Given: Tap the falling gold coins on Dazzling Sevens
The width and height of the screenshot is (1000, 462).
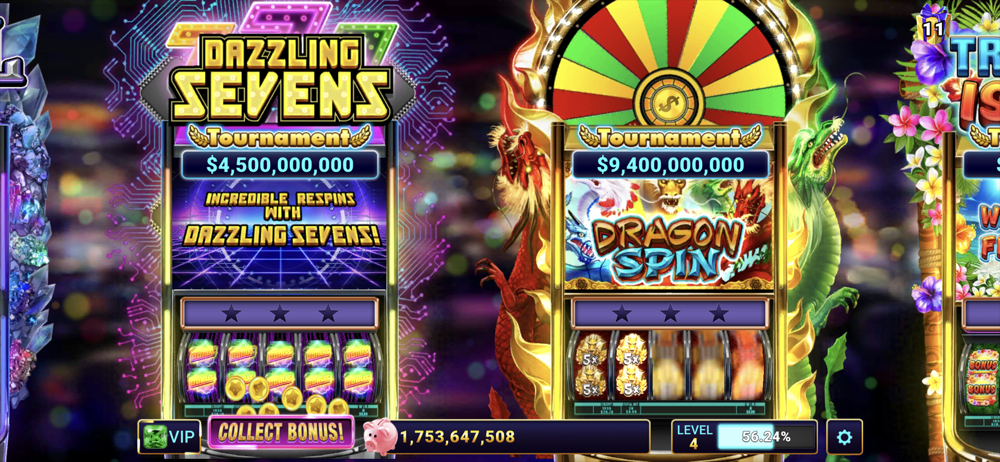Looking at the screenshot, I should tap(279, 396).
